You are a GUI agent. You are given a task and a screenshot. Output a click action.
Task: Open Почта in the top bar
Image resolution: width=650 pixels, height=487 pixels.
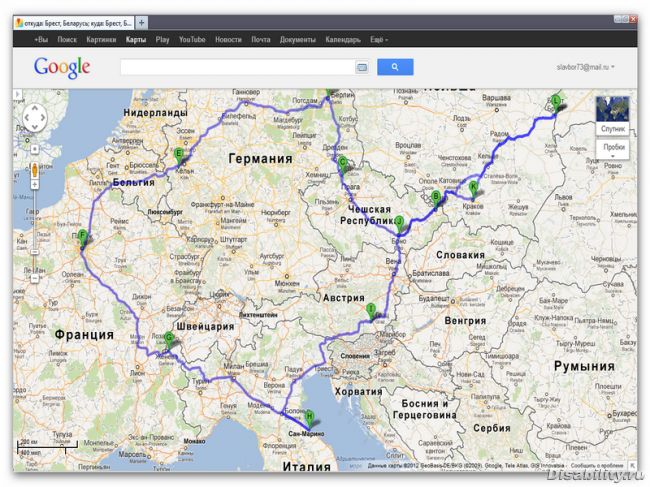pos(261,40)
